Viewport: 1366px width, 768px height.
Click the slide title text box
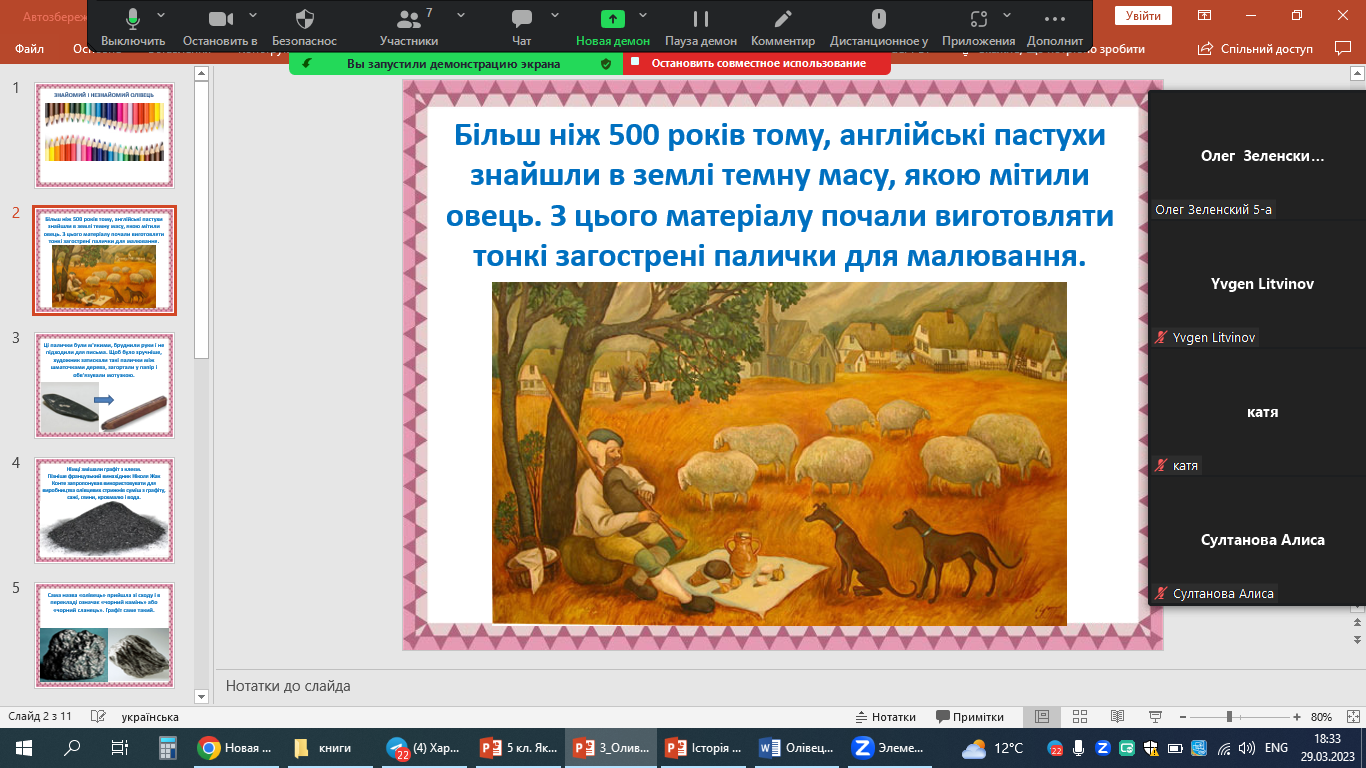[780, 196]
